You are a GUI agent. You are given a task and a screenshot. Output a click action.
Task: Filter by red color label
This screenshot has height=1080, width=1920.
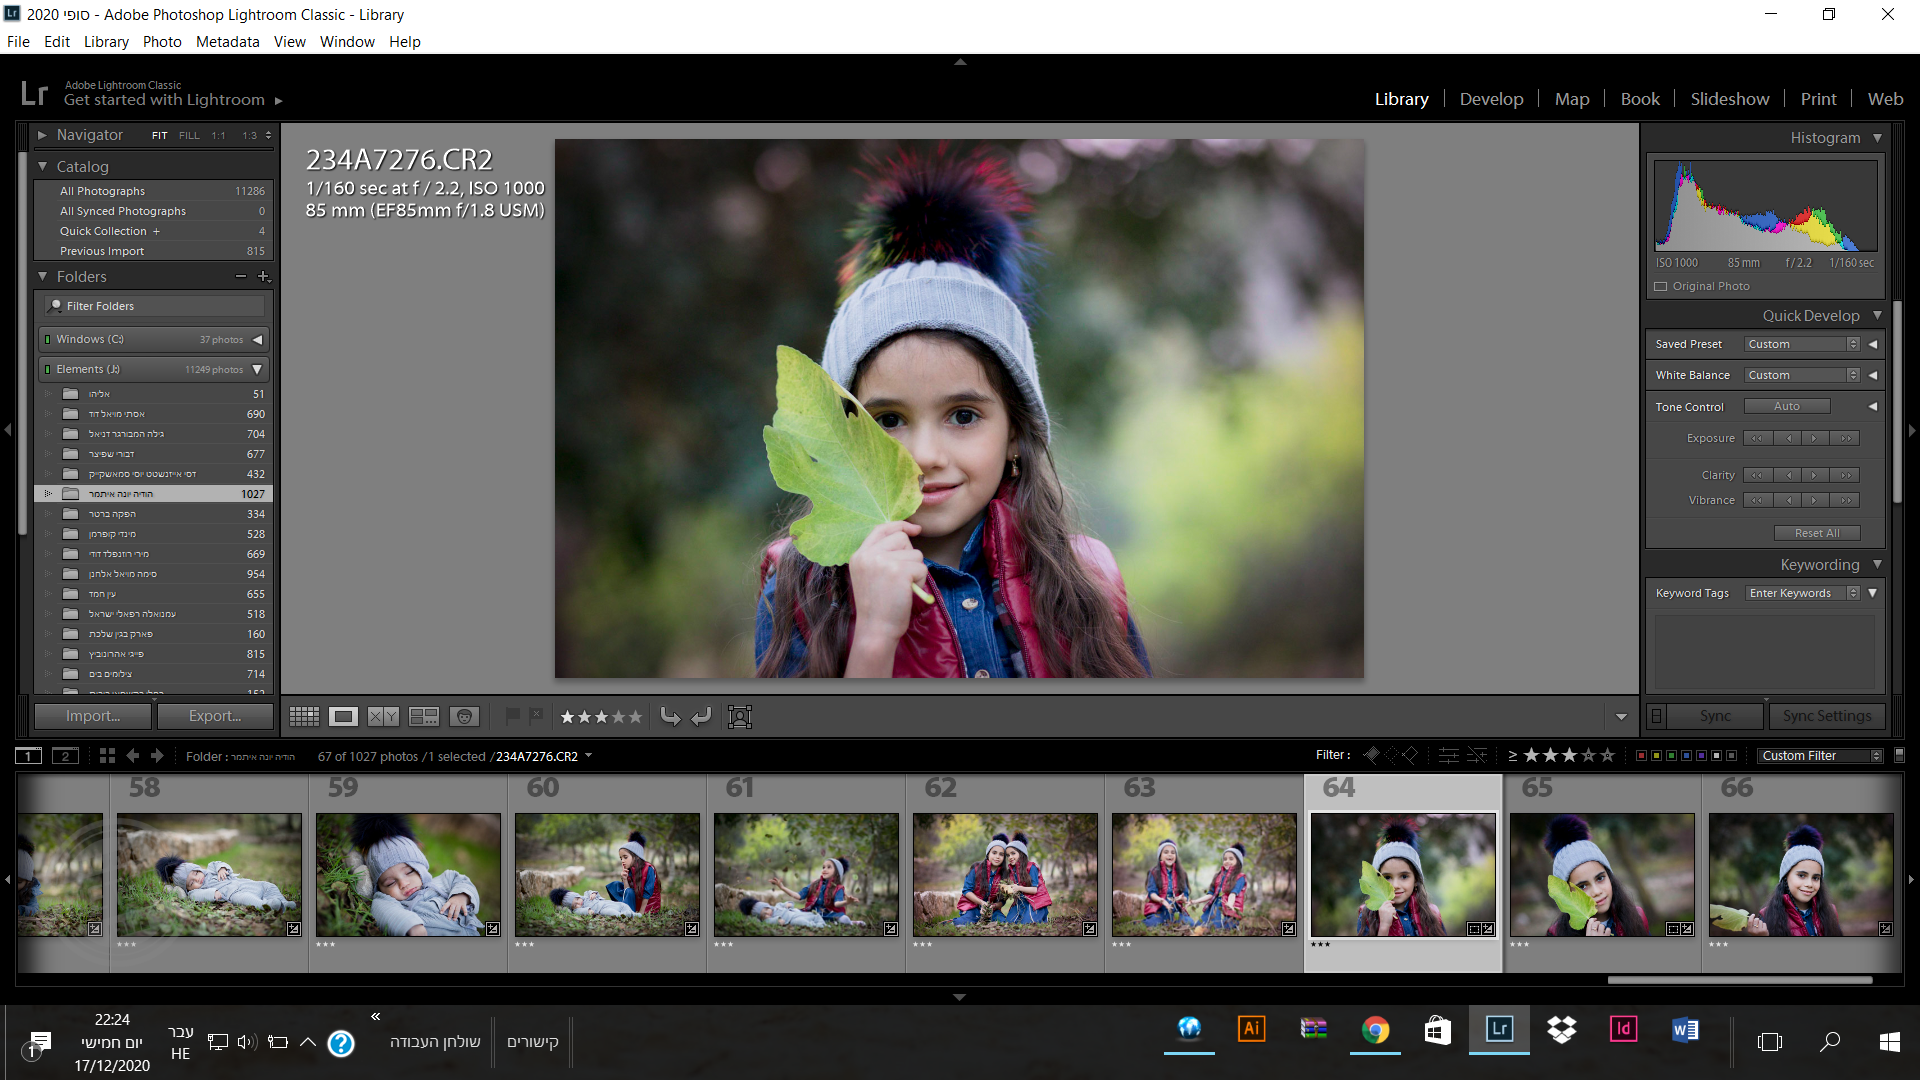coord(1640,756)
